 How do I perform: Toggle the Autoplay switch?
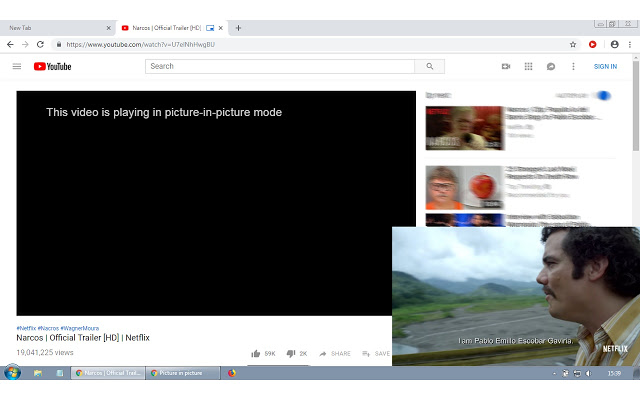pos(601,96)
